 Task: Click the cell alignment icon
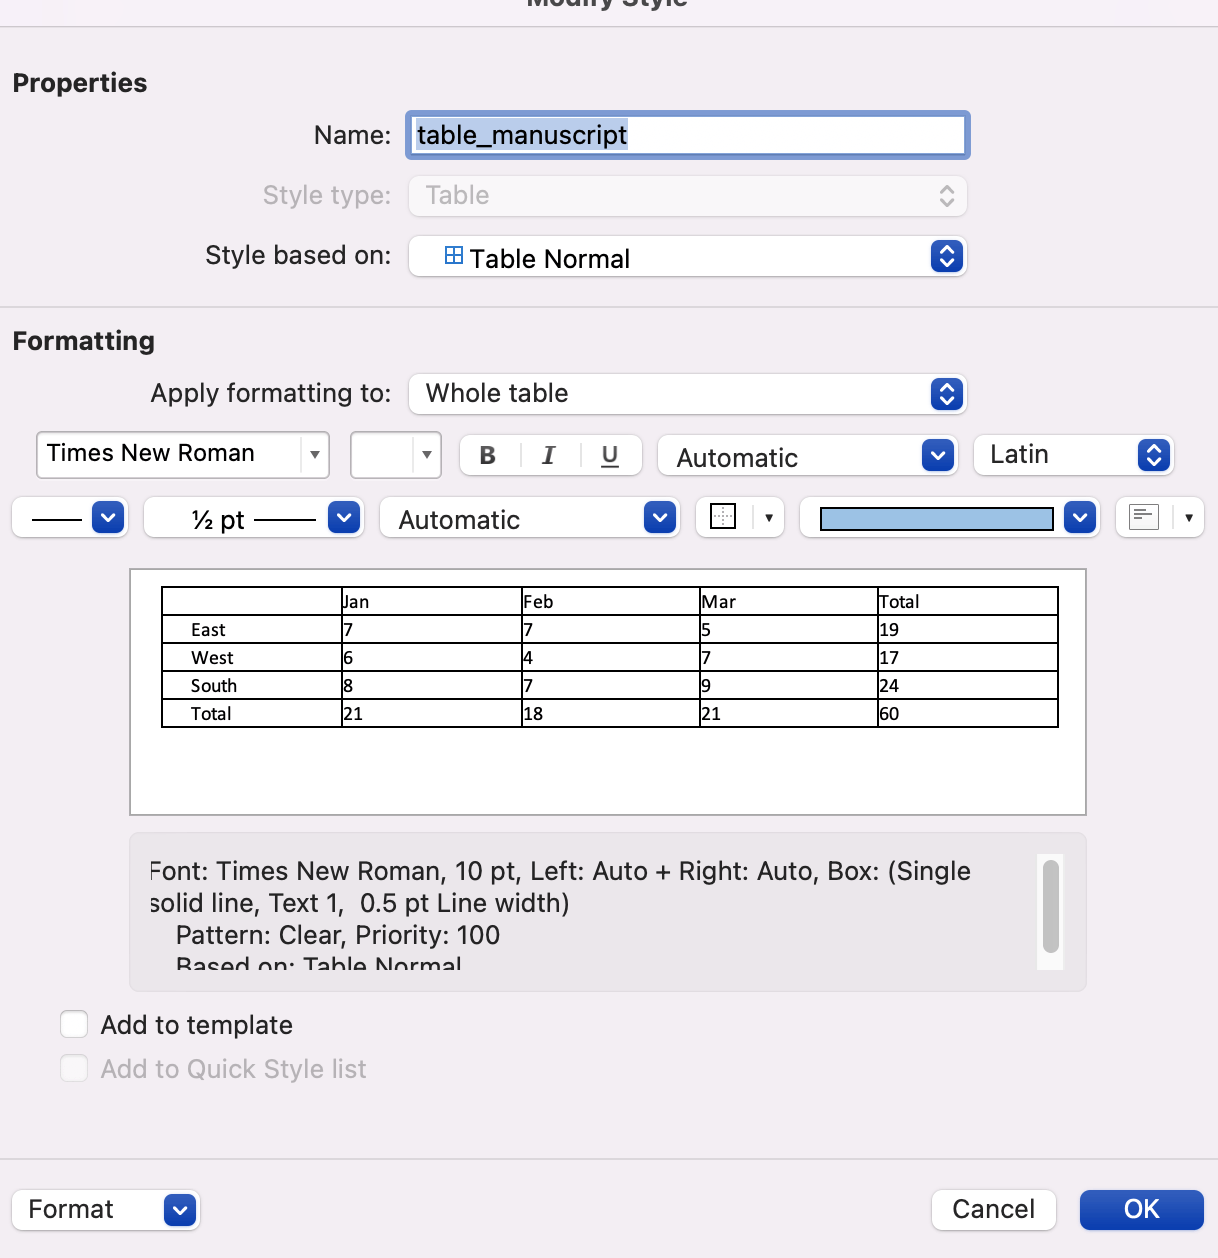click(1143, 517)
